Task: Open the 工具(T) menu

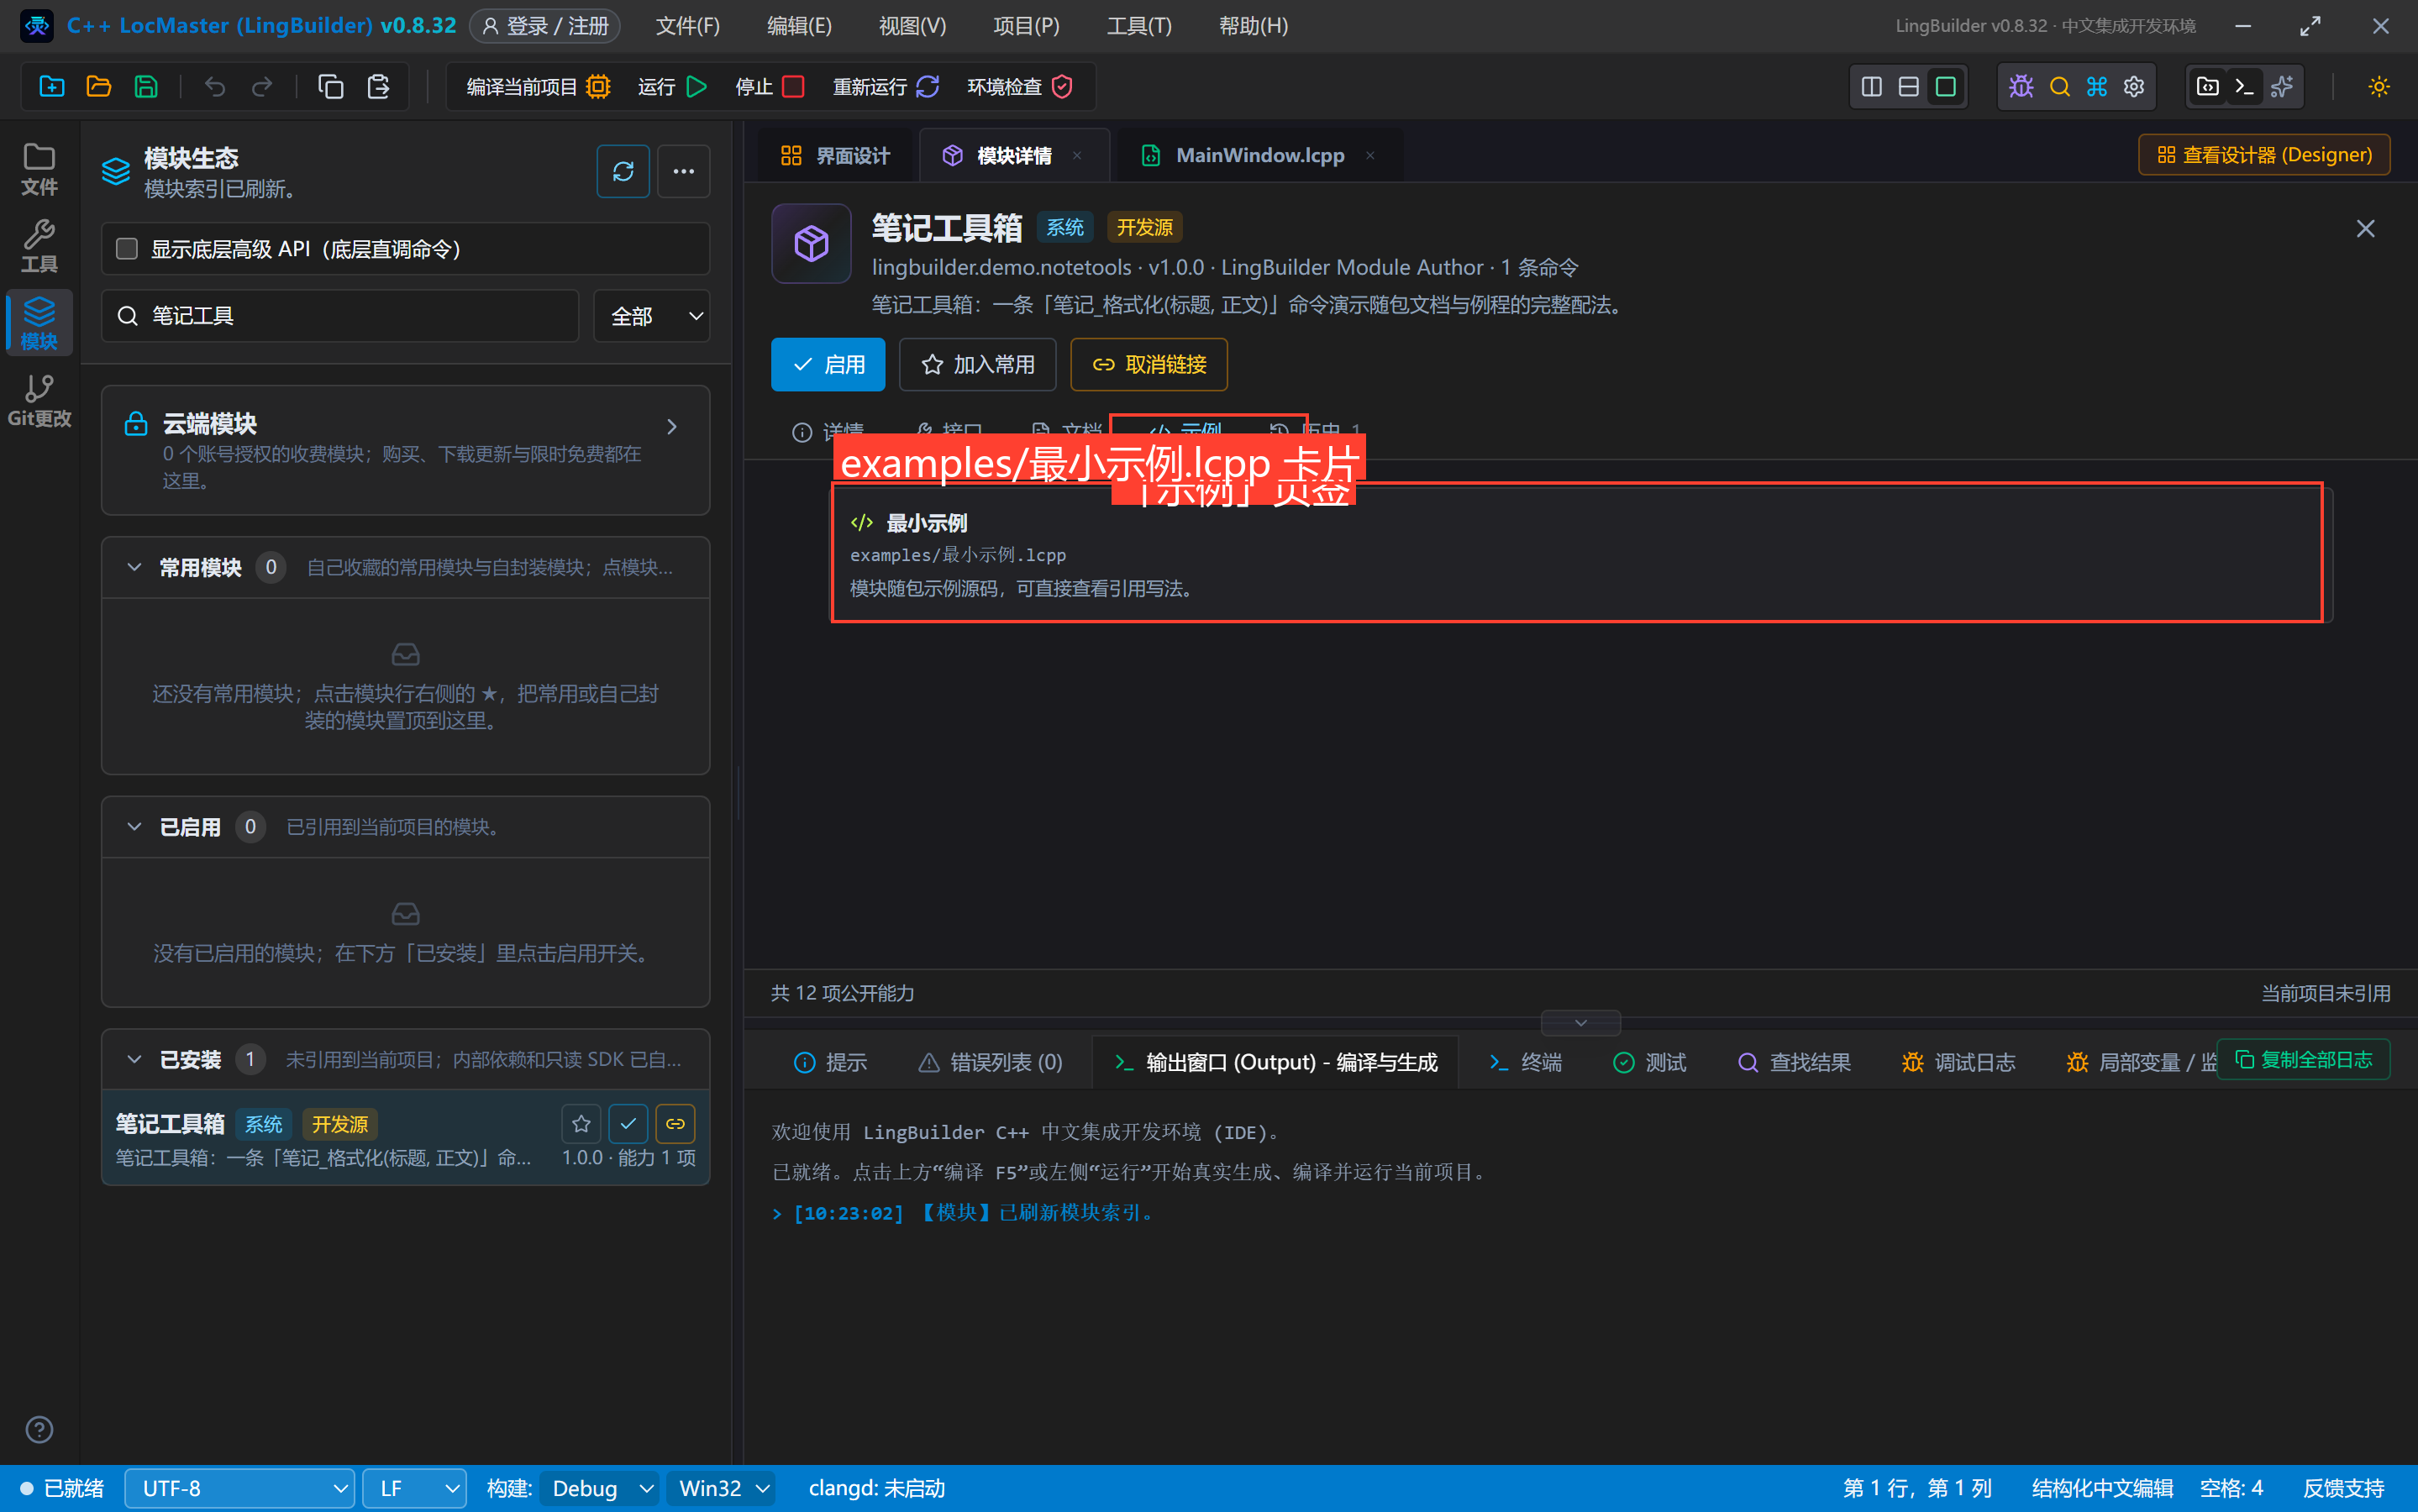Action: pos(1139,26)
